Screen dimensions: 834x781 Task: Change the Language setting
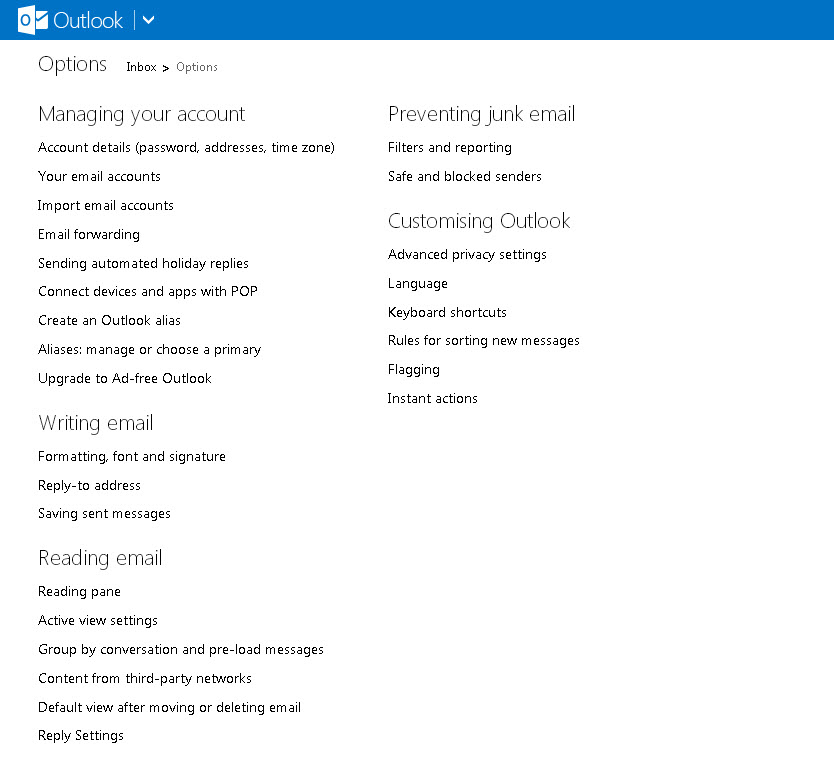[417, 283]
